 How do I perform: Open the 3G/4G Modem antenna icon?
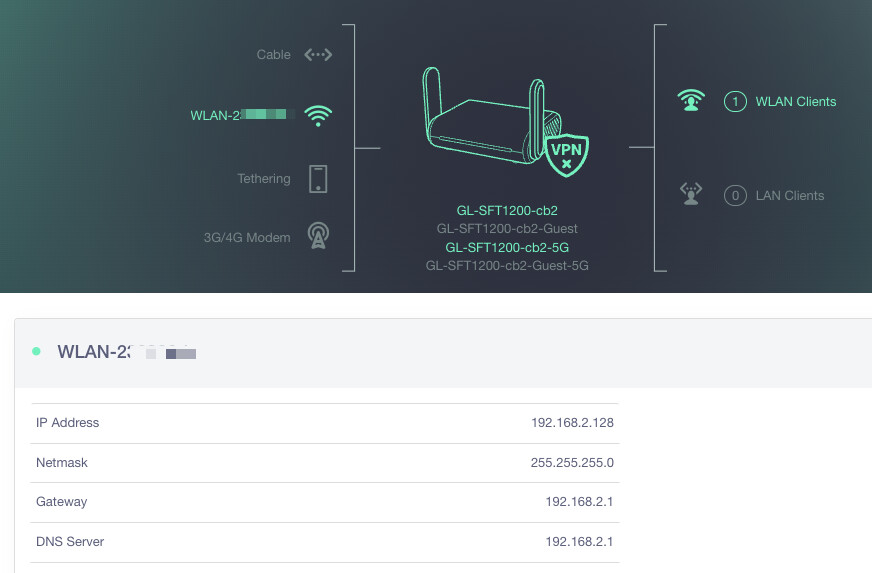click(x=318, y=237)
